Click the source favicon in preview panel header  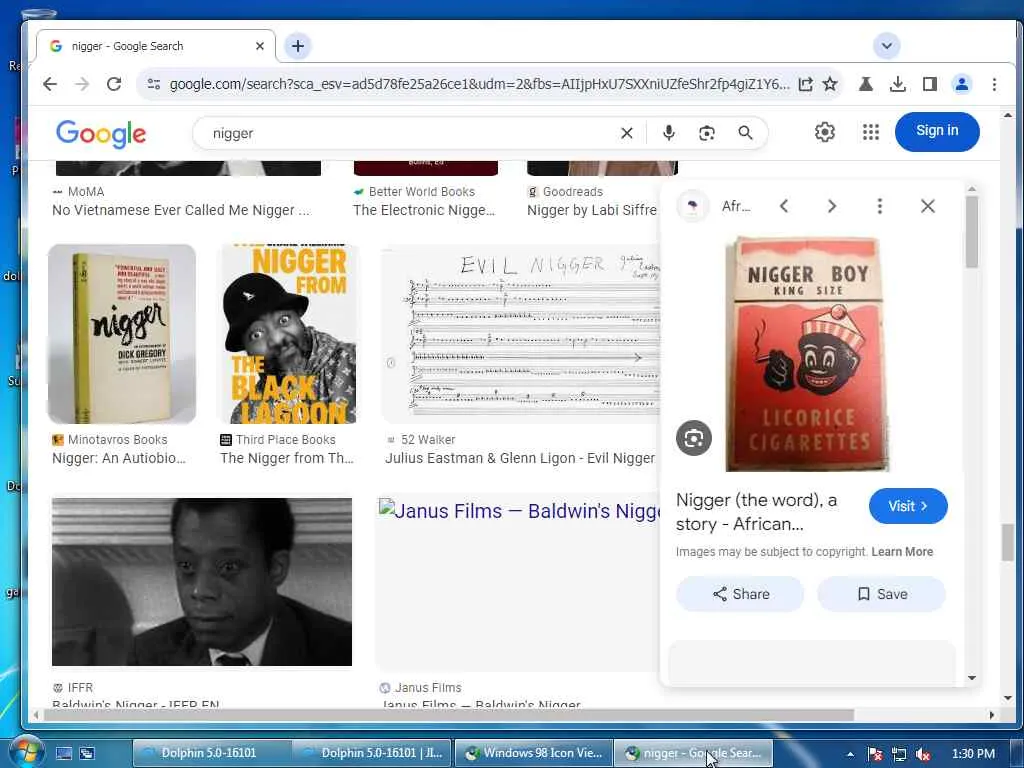click(x=692, y=206)
